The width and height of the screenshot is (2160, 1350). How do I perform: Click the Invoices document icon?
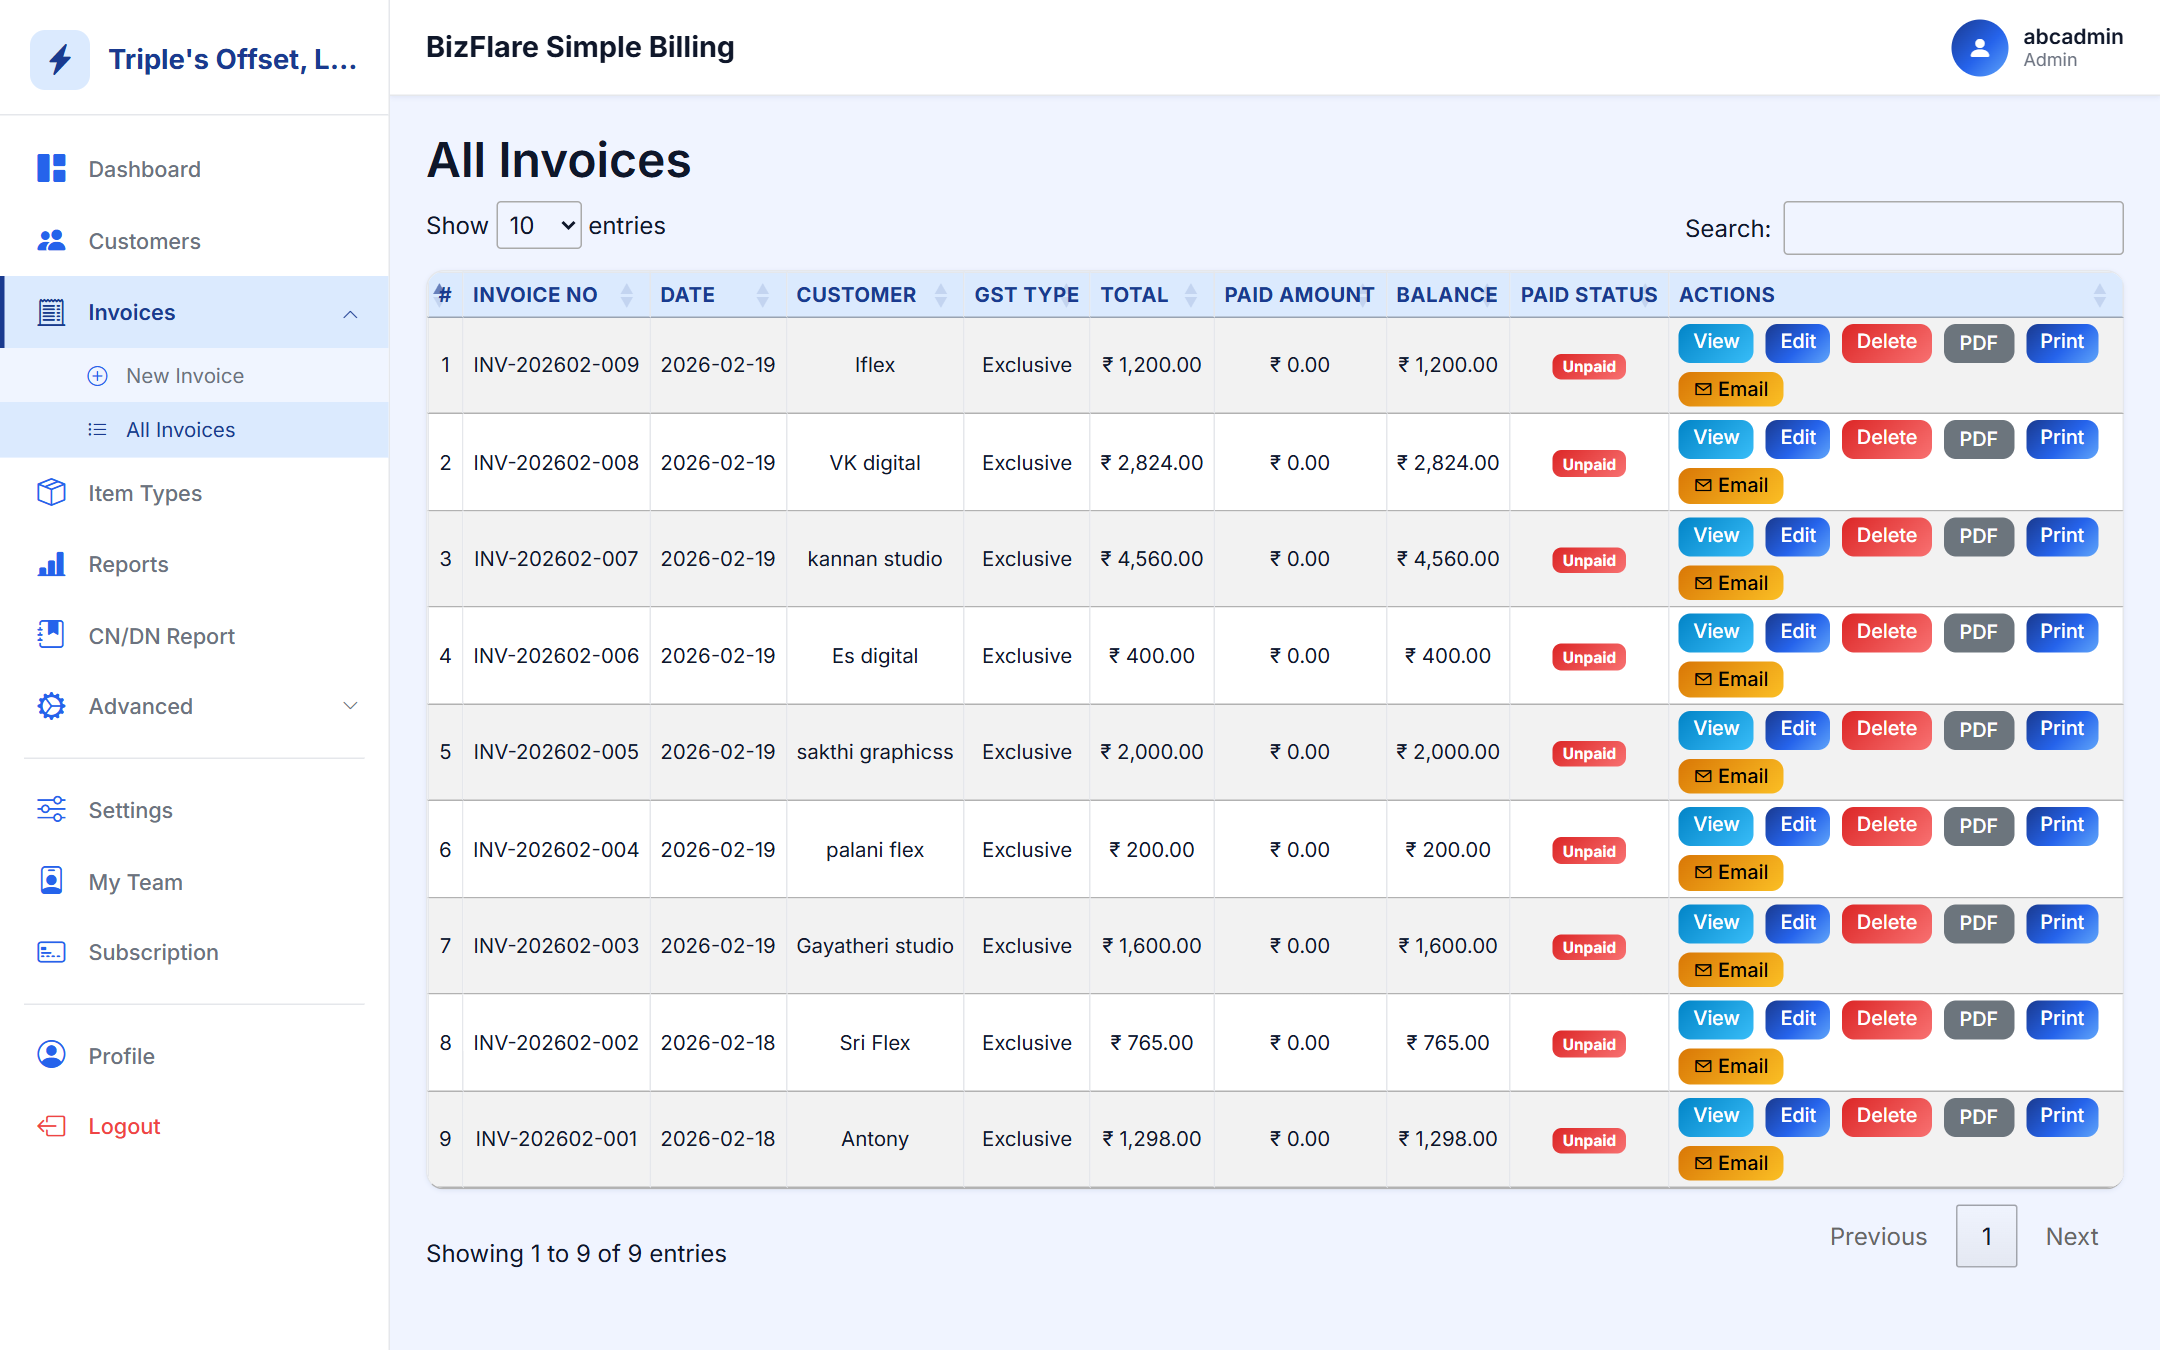[x=51, y=312]
